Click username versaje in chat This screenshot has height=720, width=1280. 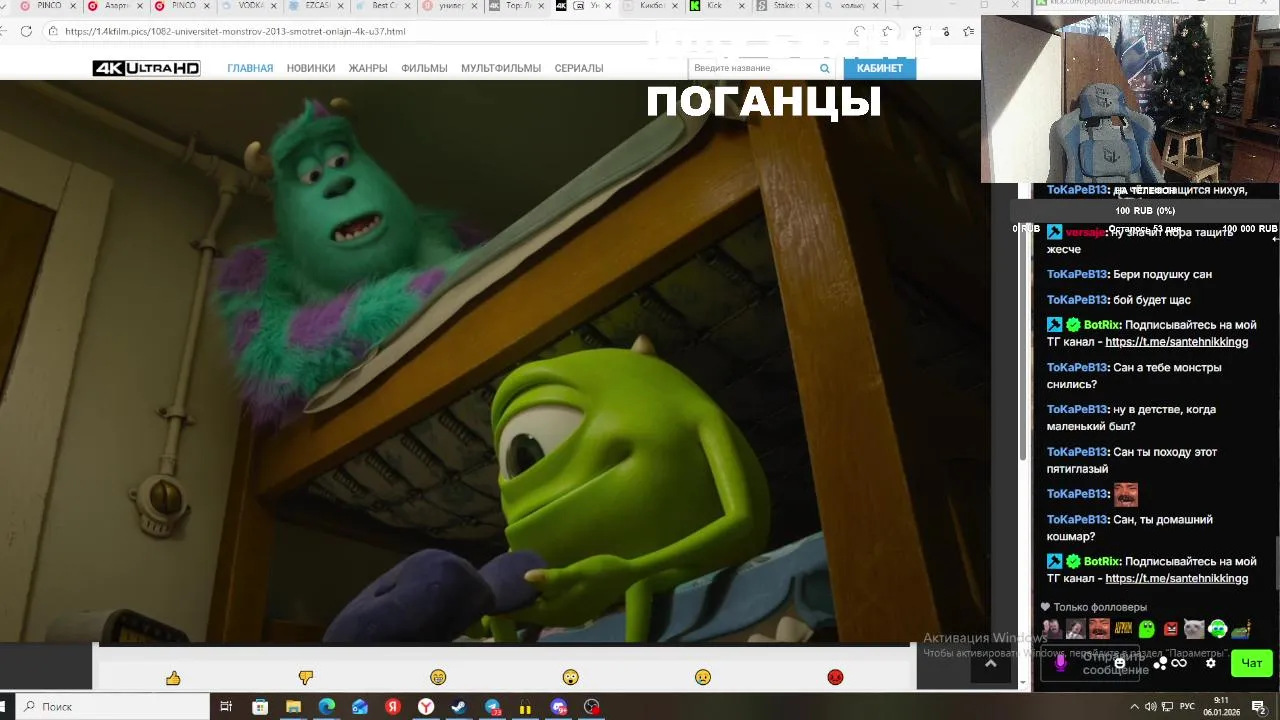click(x=1084, y=232)
